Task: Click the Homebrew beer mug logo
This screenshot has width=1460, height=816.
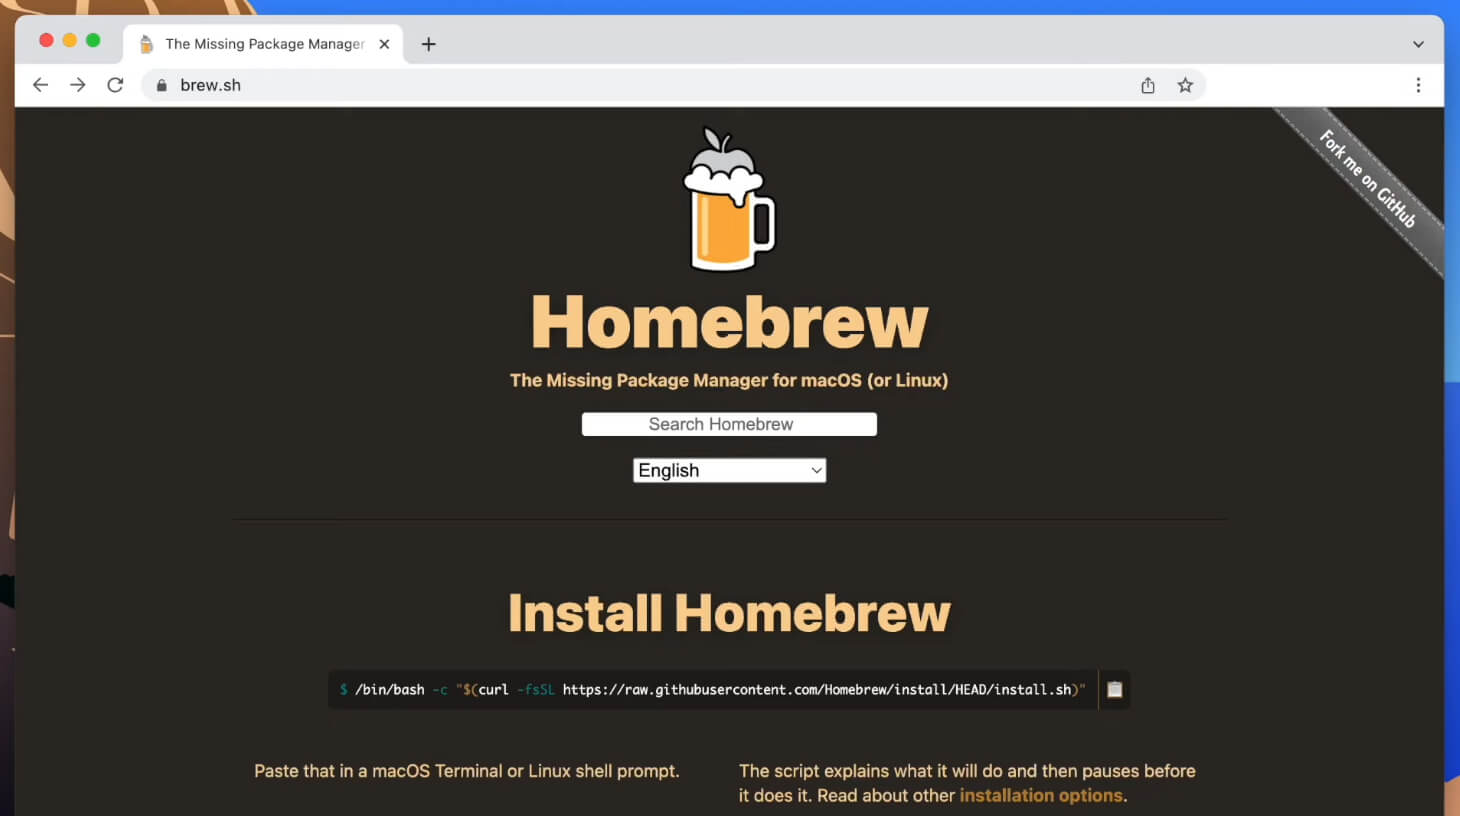Action: point(729,199)
